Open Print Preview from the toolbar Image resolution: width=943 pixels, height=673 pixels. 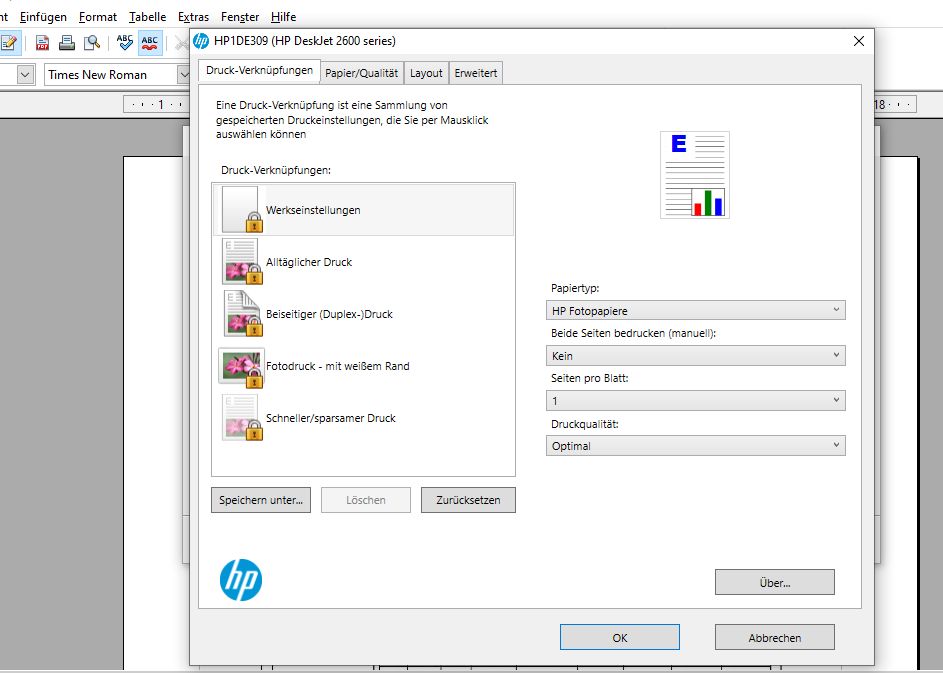point(92,43)
